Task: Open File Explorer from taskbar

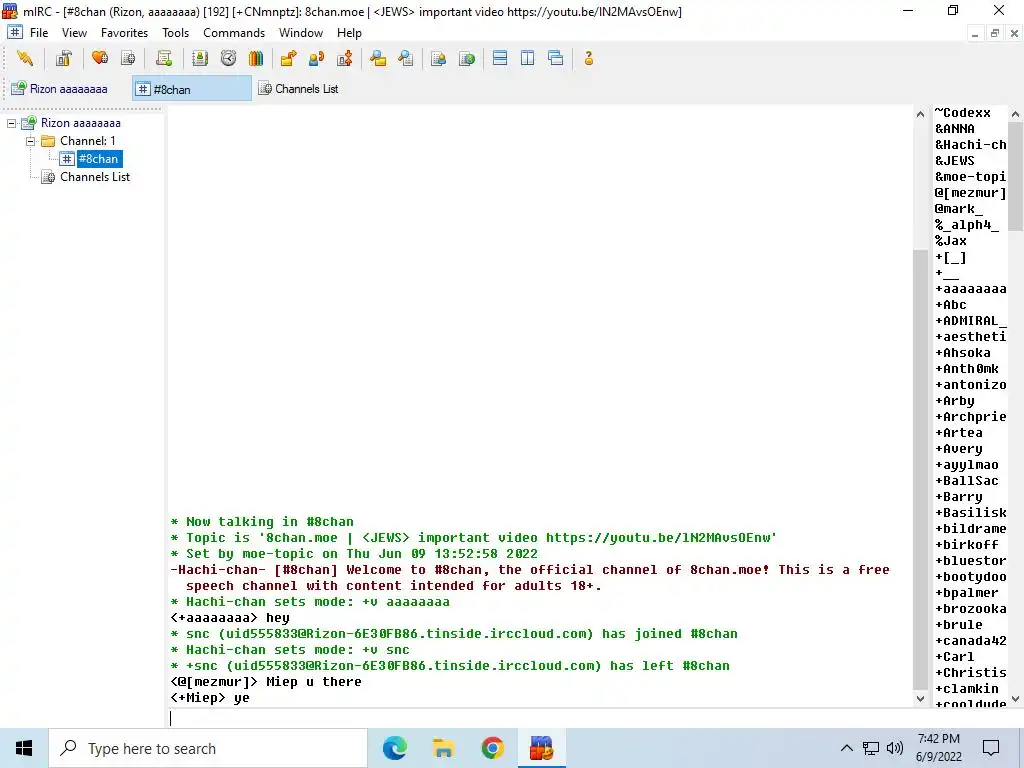Action: (x=443, y=748)
